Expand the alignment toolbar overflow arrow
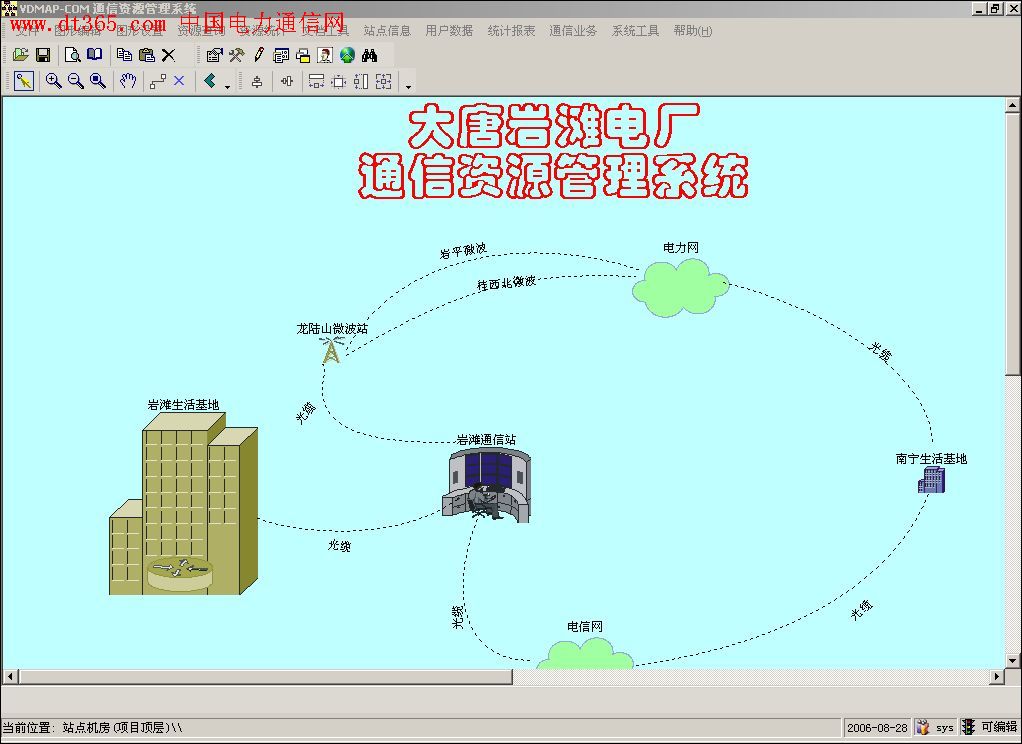This screenshot has width=1022, height=744. [x=408, y=86]
